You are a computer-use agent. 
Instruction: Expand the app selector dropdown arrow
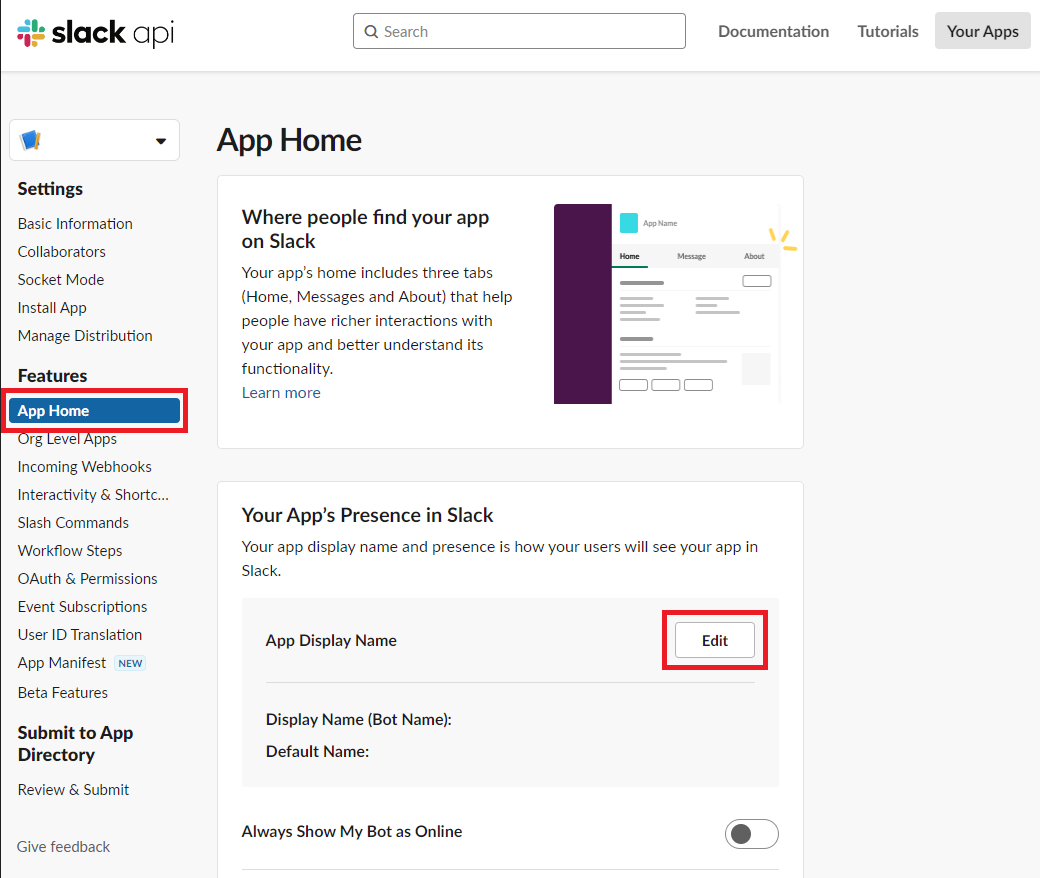(161, 141)
